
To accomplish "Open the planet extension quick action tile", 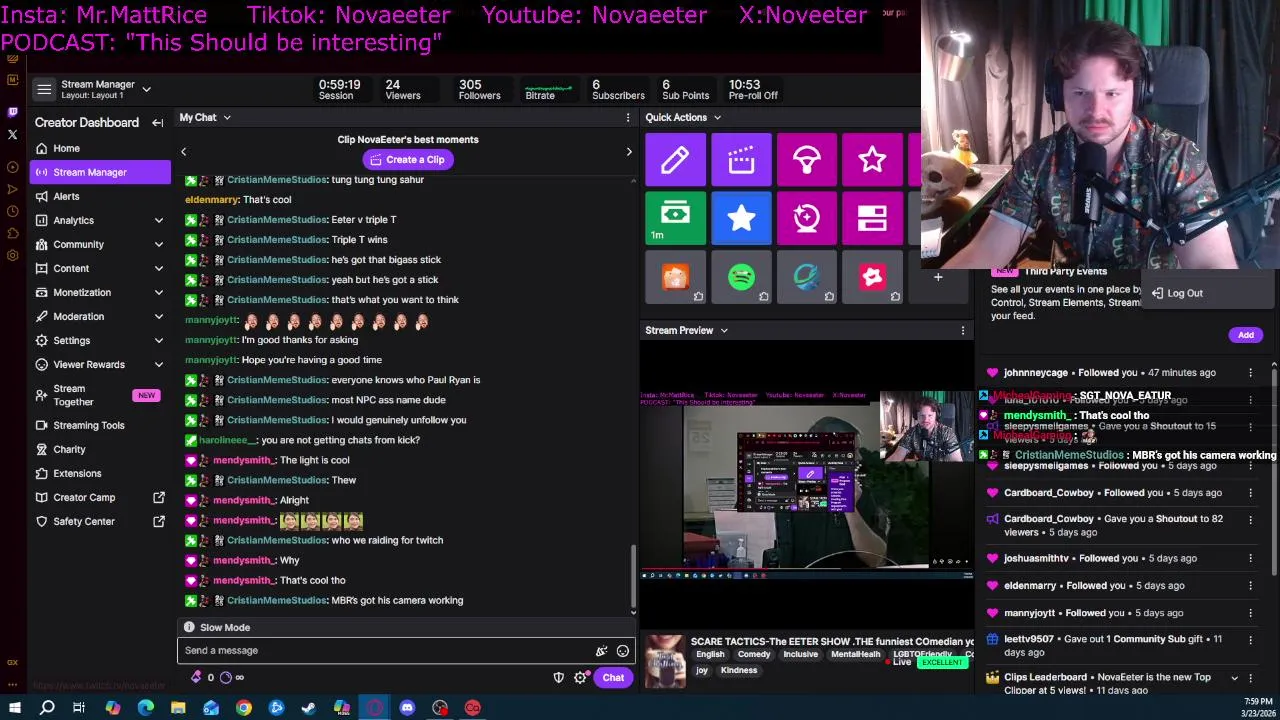I will click(x=807, y=277).
